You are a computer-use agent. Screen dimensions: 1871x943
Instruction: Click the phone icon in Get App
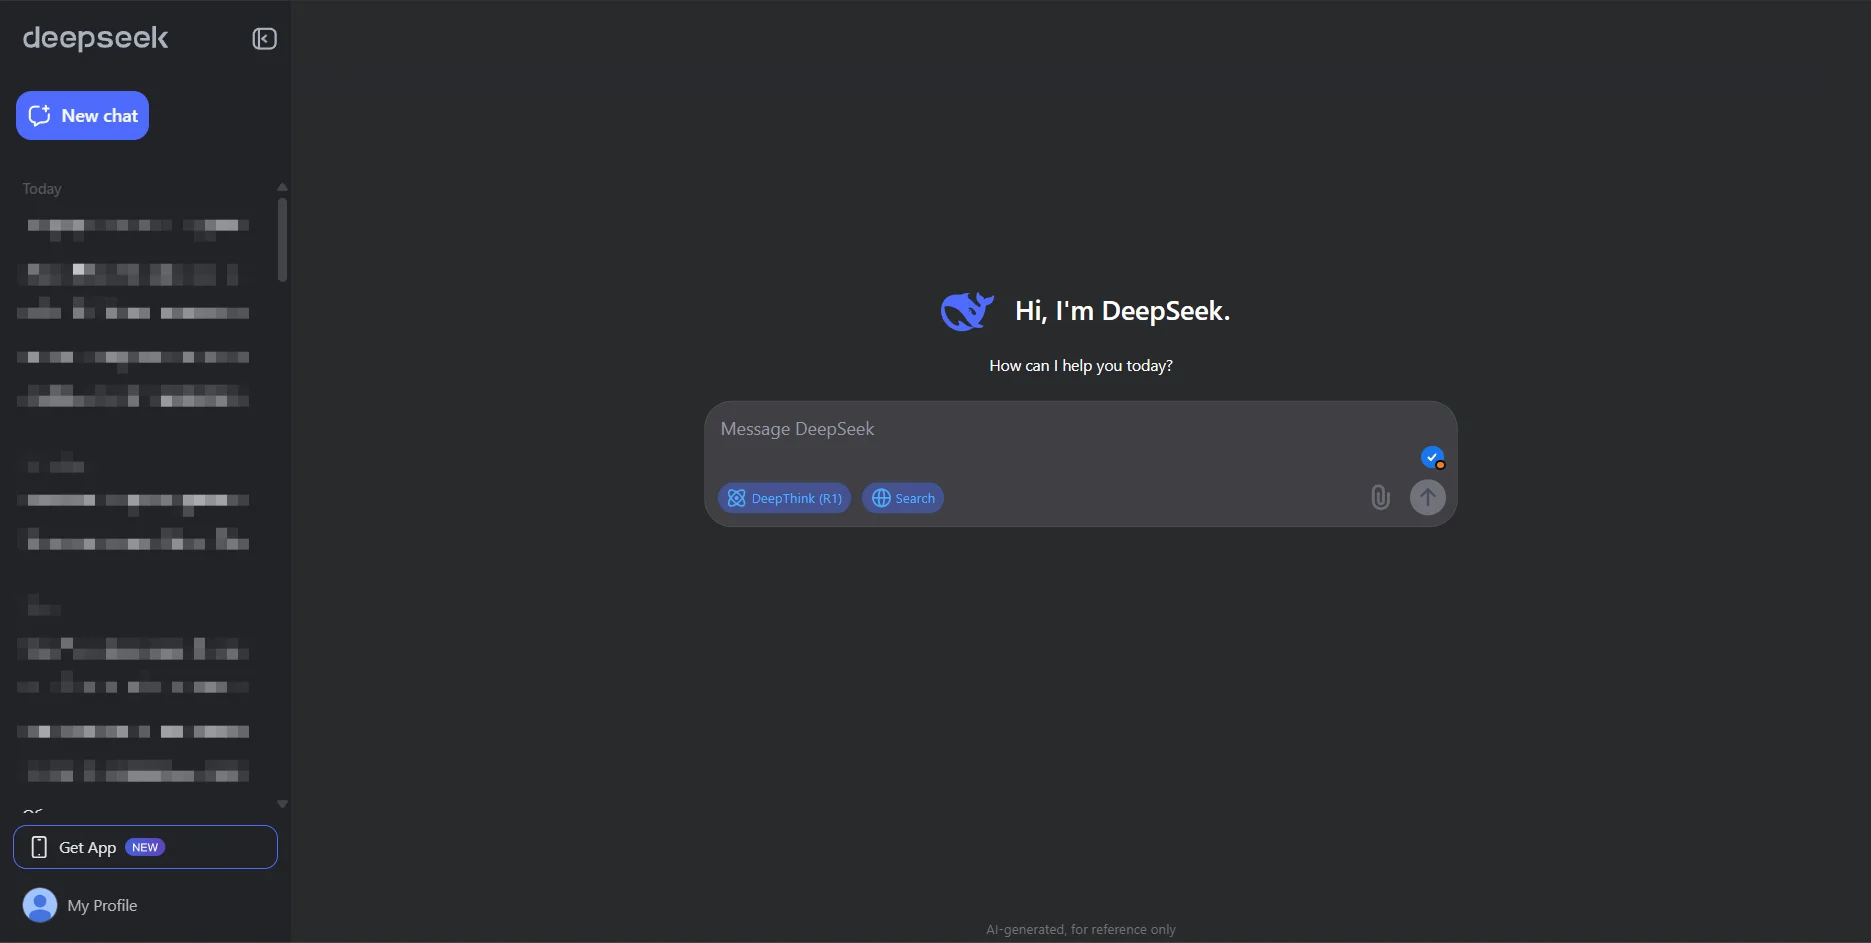[x=39, y=847]
